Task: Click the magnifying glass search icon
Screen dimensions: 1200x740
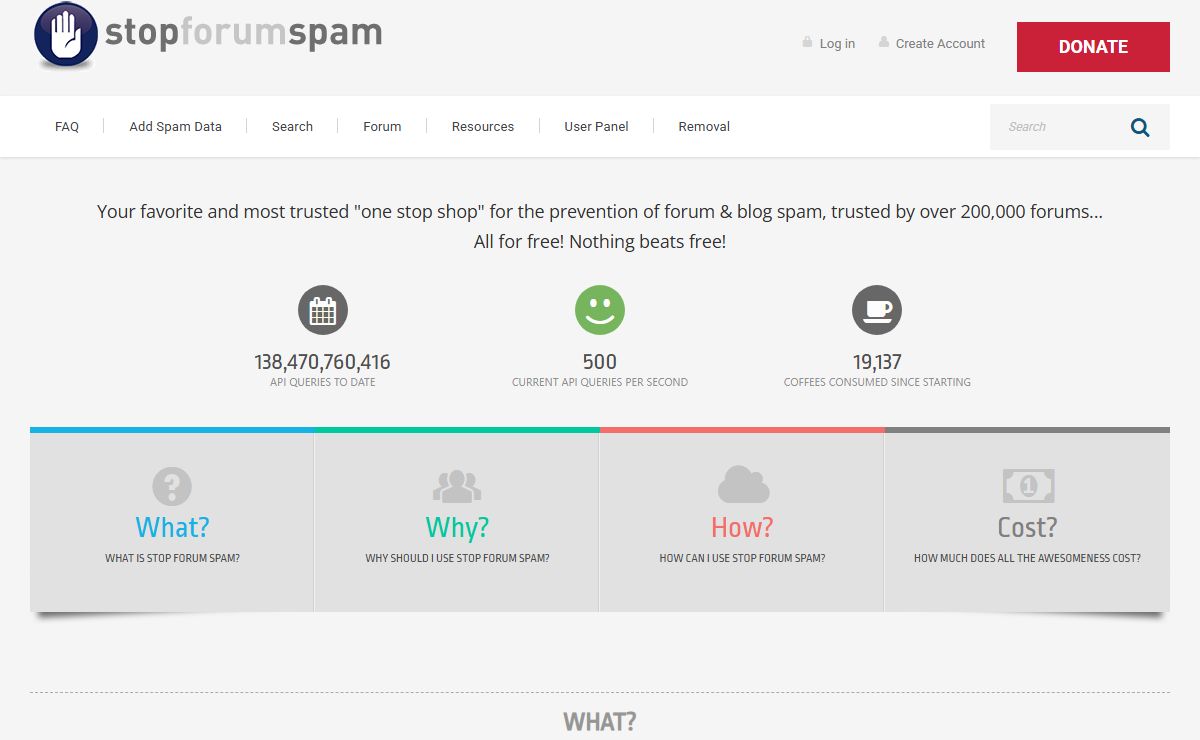Action: [x=1140, y=127]
